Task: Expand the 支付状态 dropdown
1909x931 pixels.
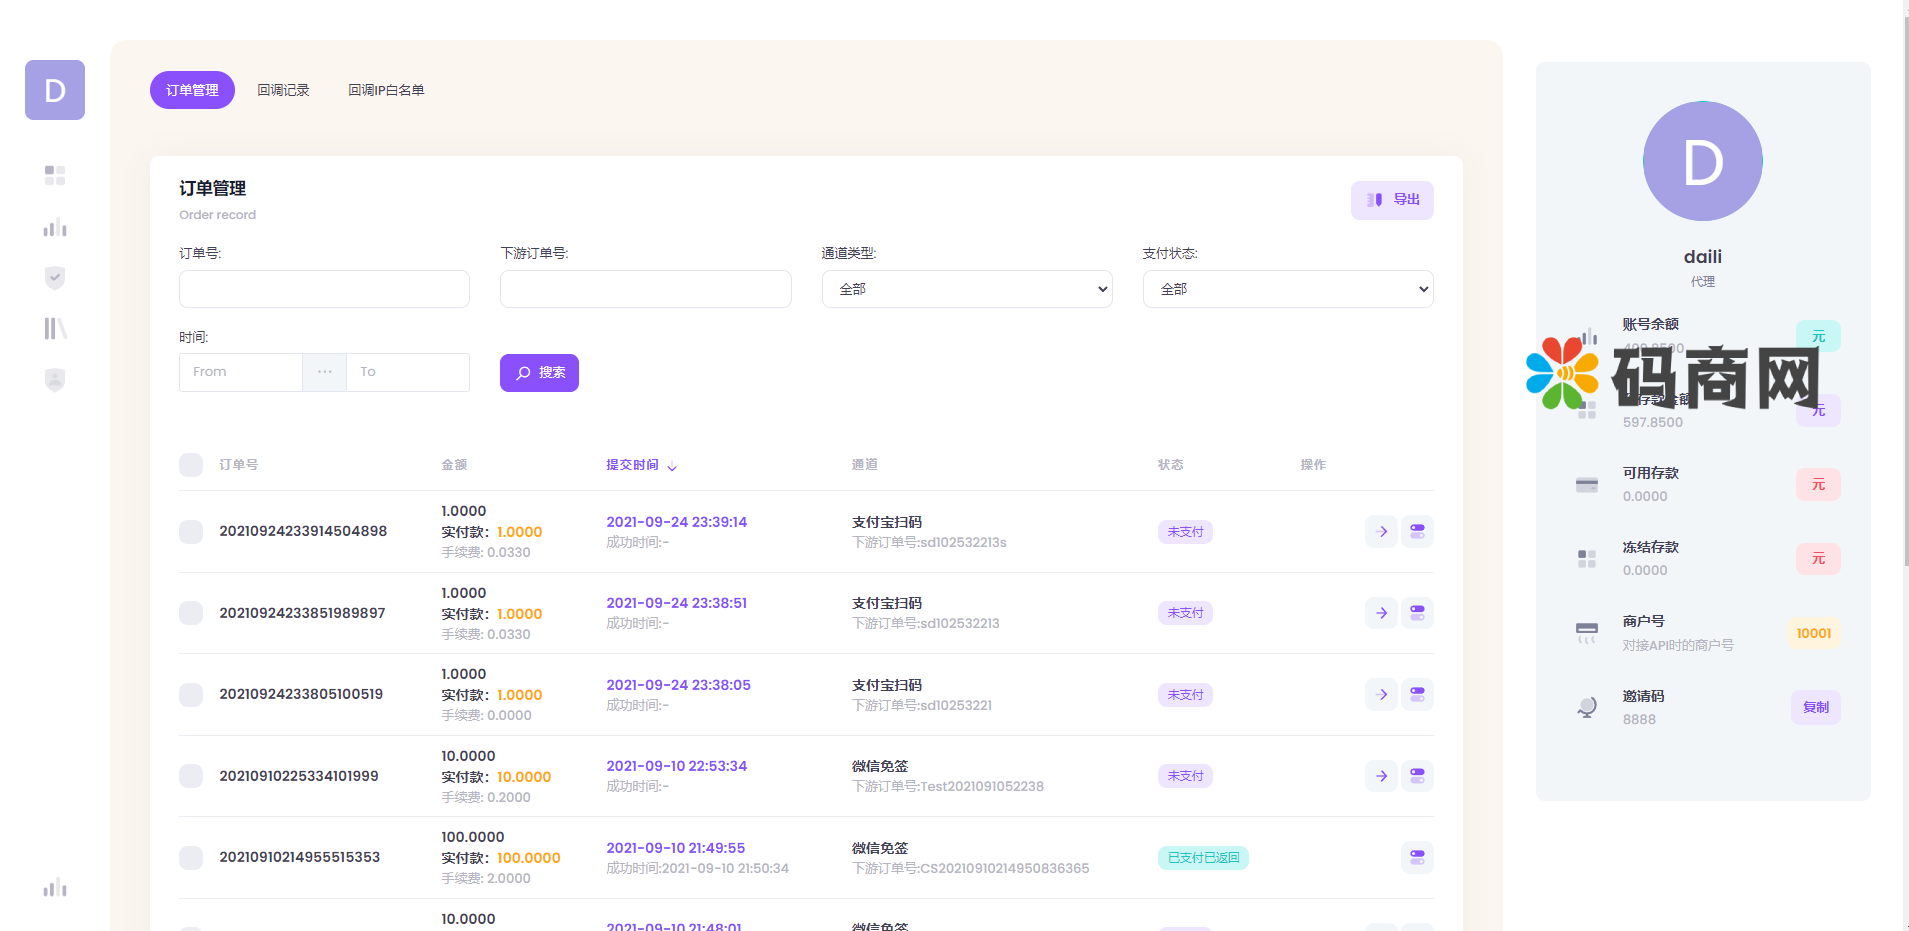Action: pos(1287,289)
